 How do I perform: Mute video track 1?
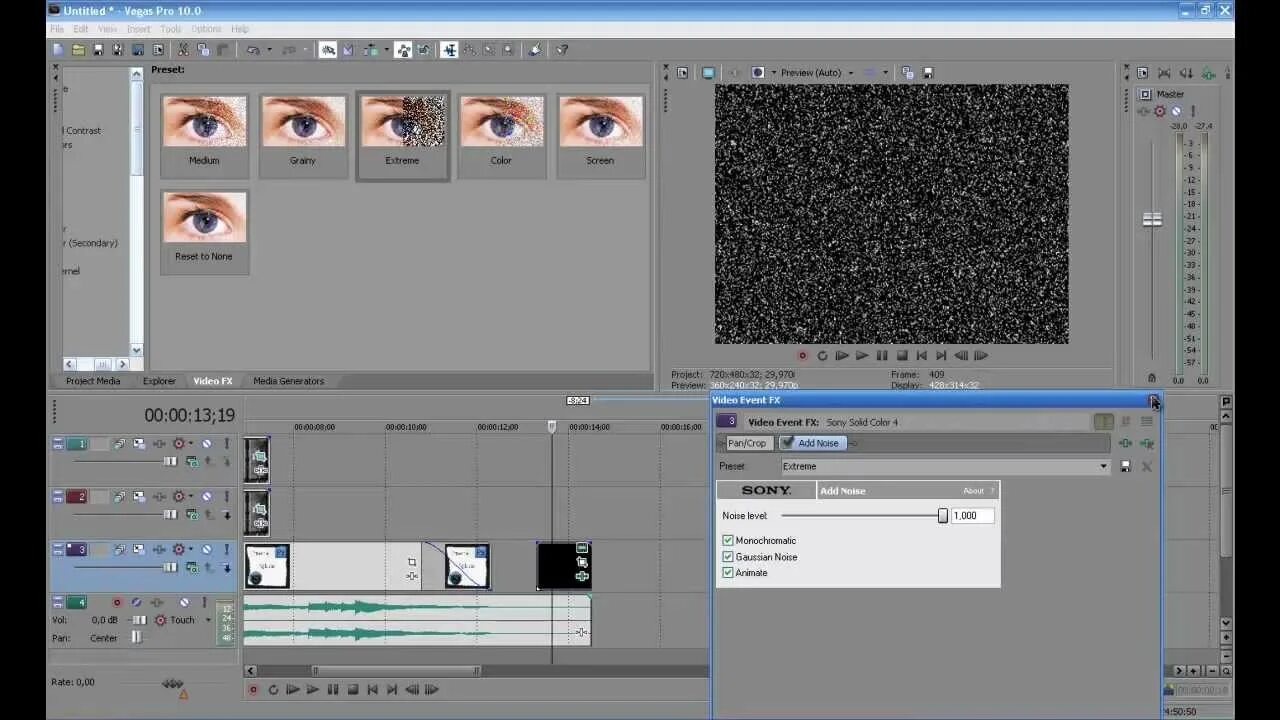207,444
